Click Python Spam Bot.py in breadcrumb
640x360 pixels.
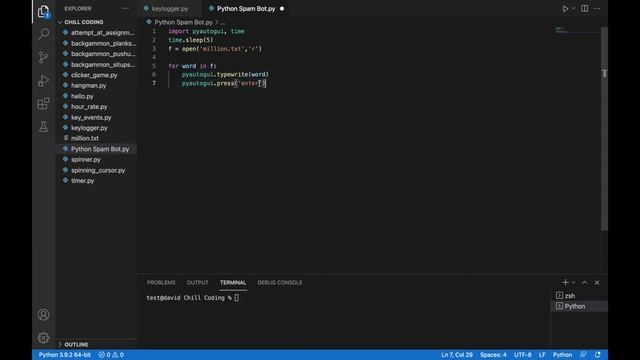coord(183,22)
